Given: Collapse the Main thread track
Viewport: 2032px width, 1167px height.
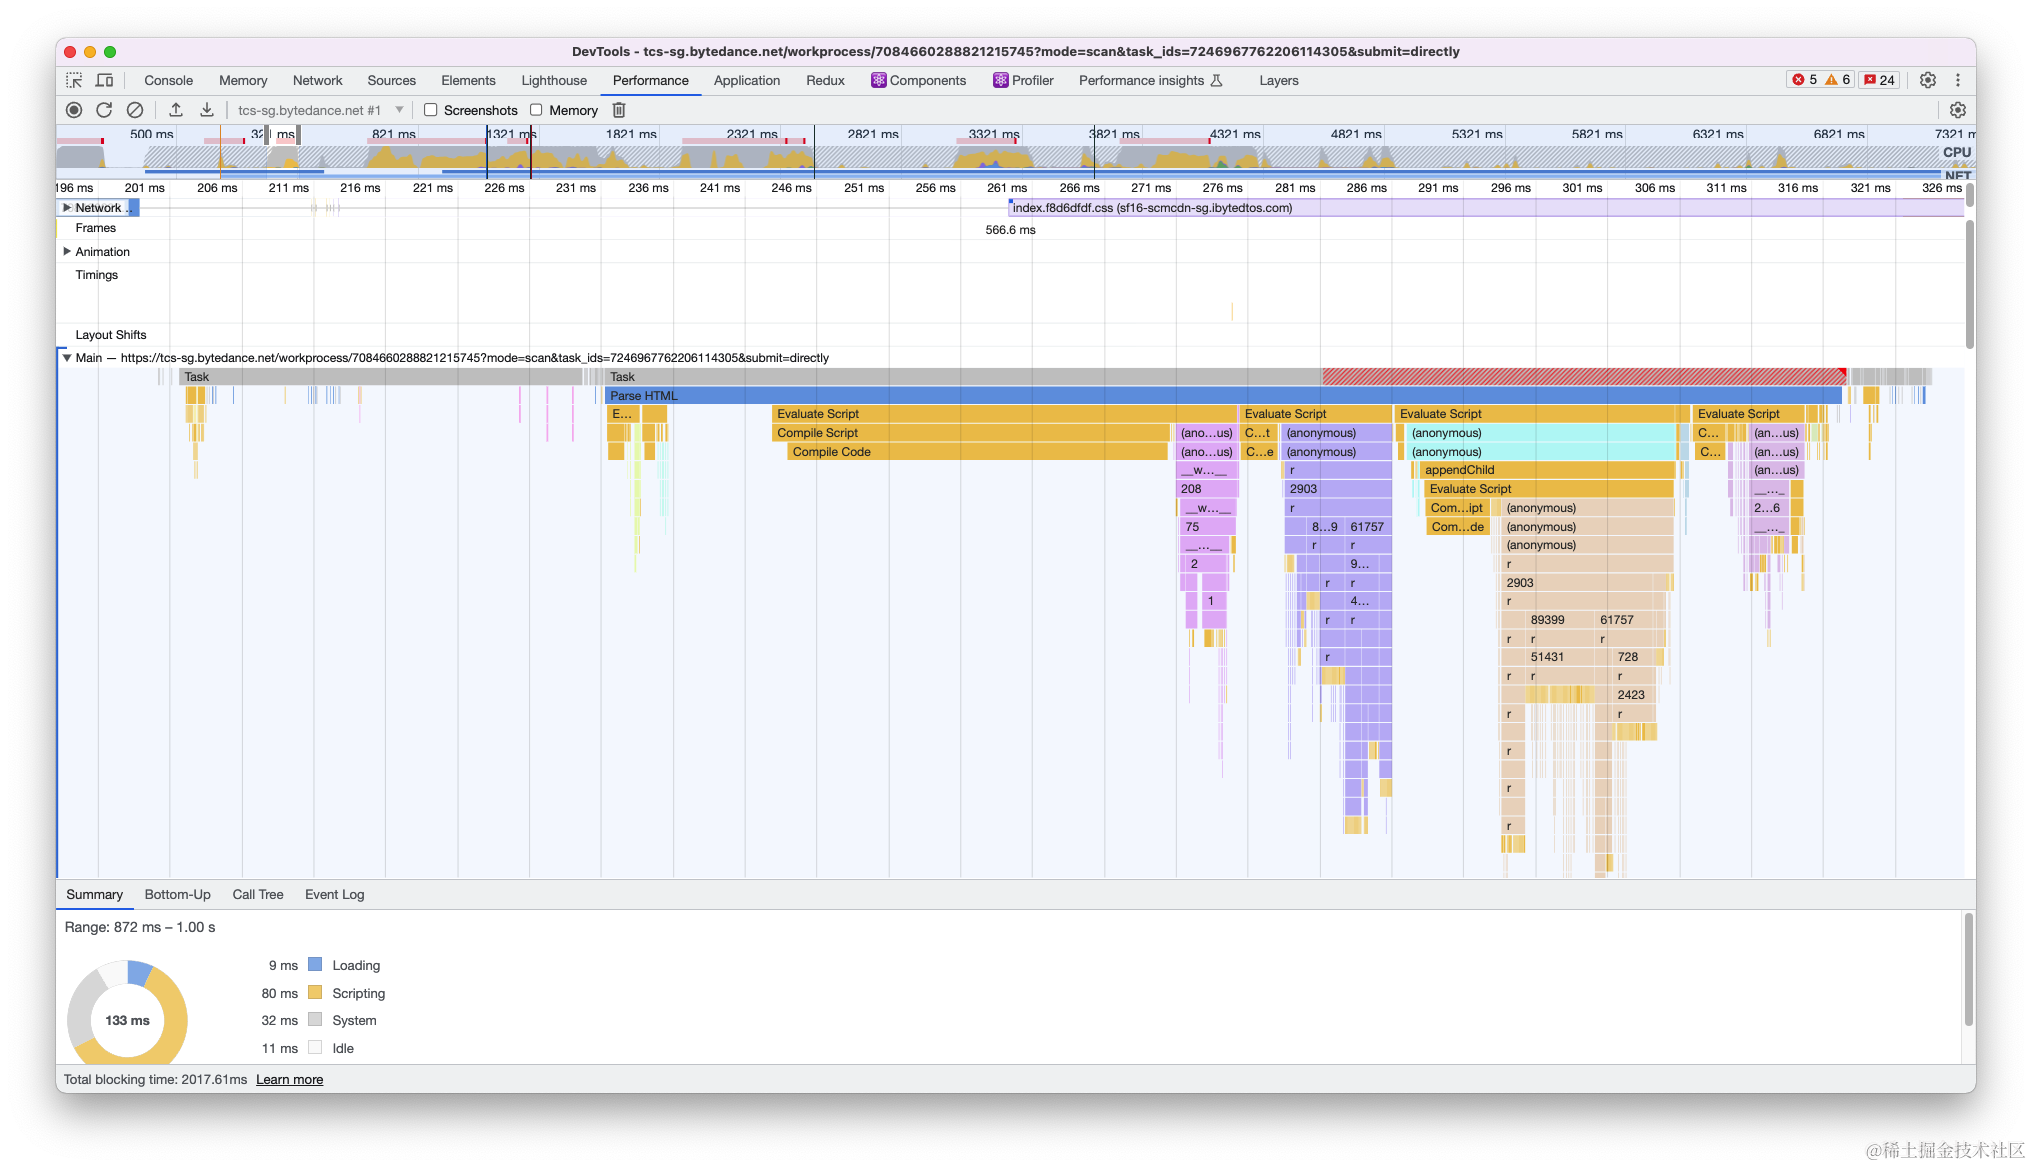Looking at the screenshot, I should coord(67,358).
